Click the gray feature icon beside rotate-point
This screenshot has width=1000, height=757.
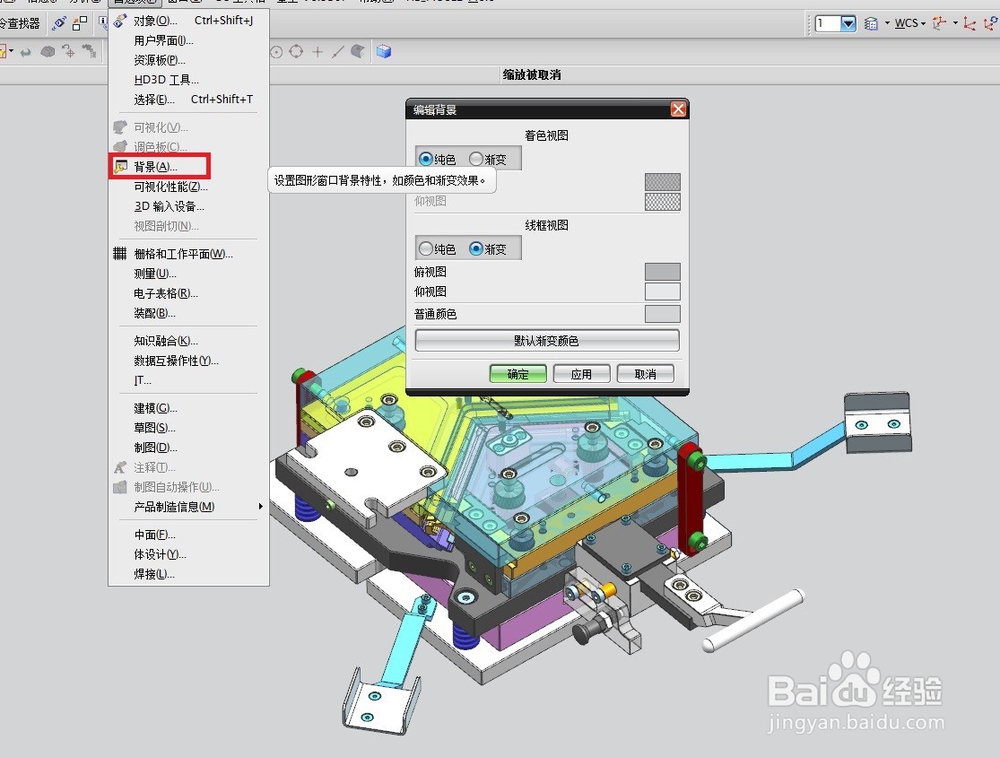pyautogui.click(x=89, y=51)
